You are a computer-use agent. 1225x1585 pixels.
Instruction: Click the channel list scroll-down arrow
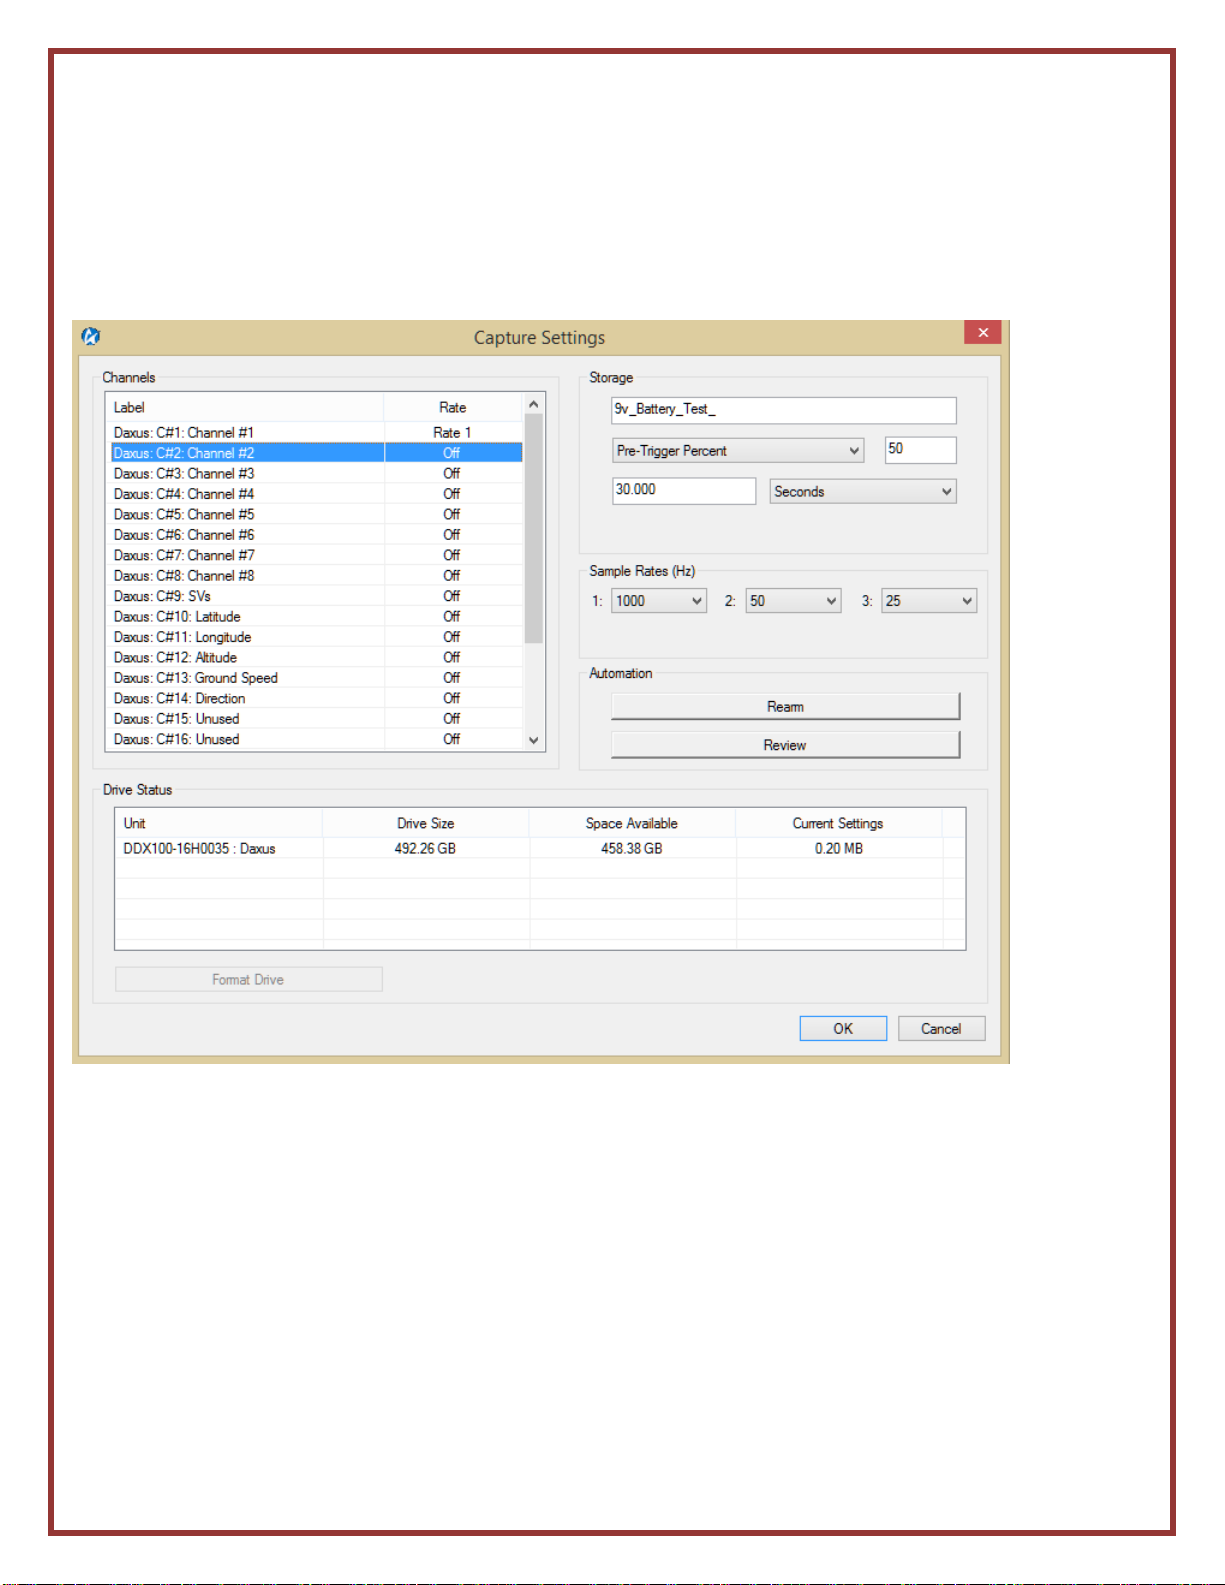tap(534, 740)
